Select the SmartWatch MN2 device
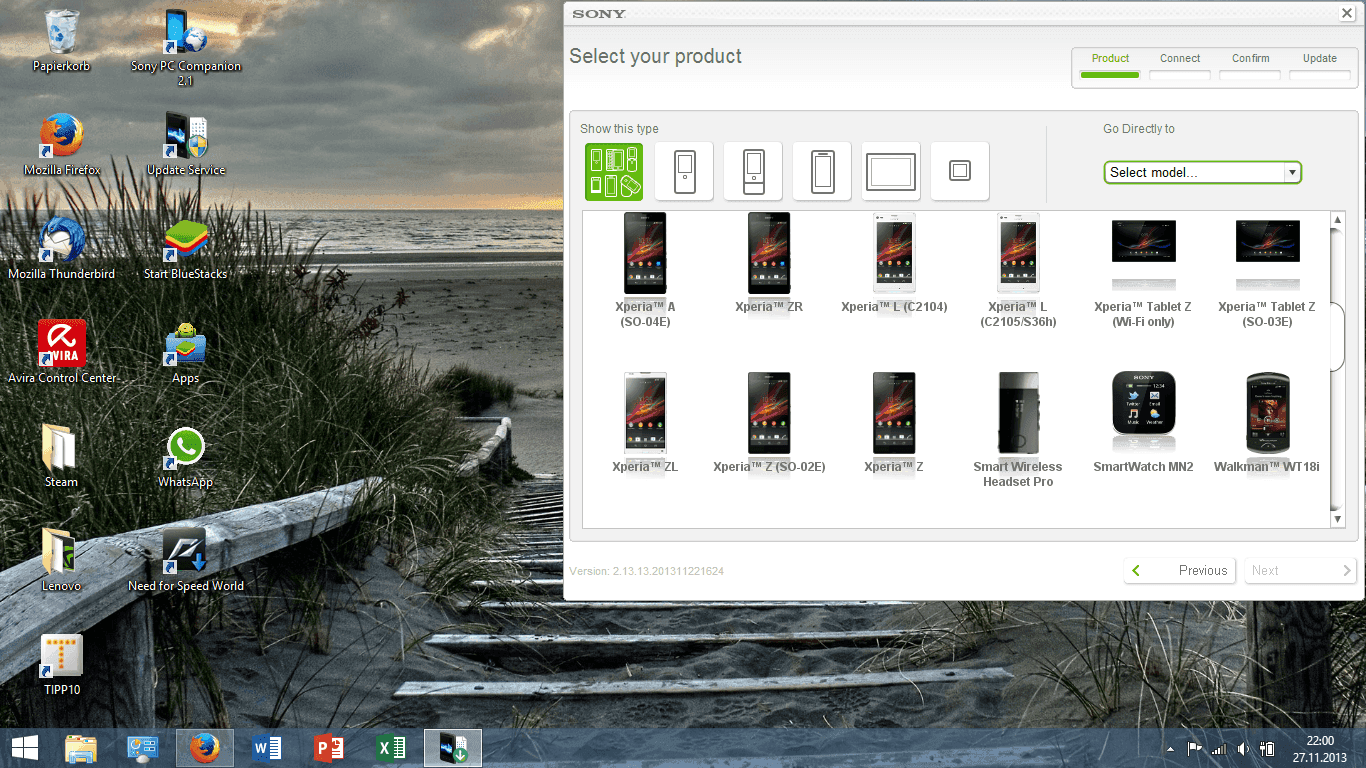 point(1143,423)
